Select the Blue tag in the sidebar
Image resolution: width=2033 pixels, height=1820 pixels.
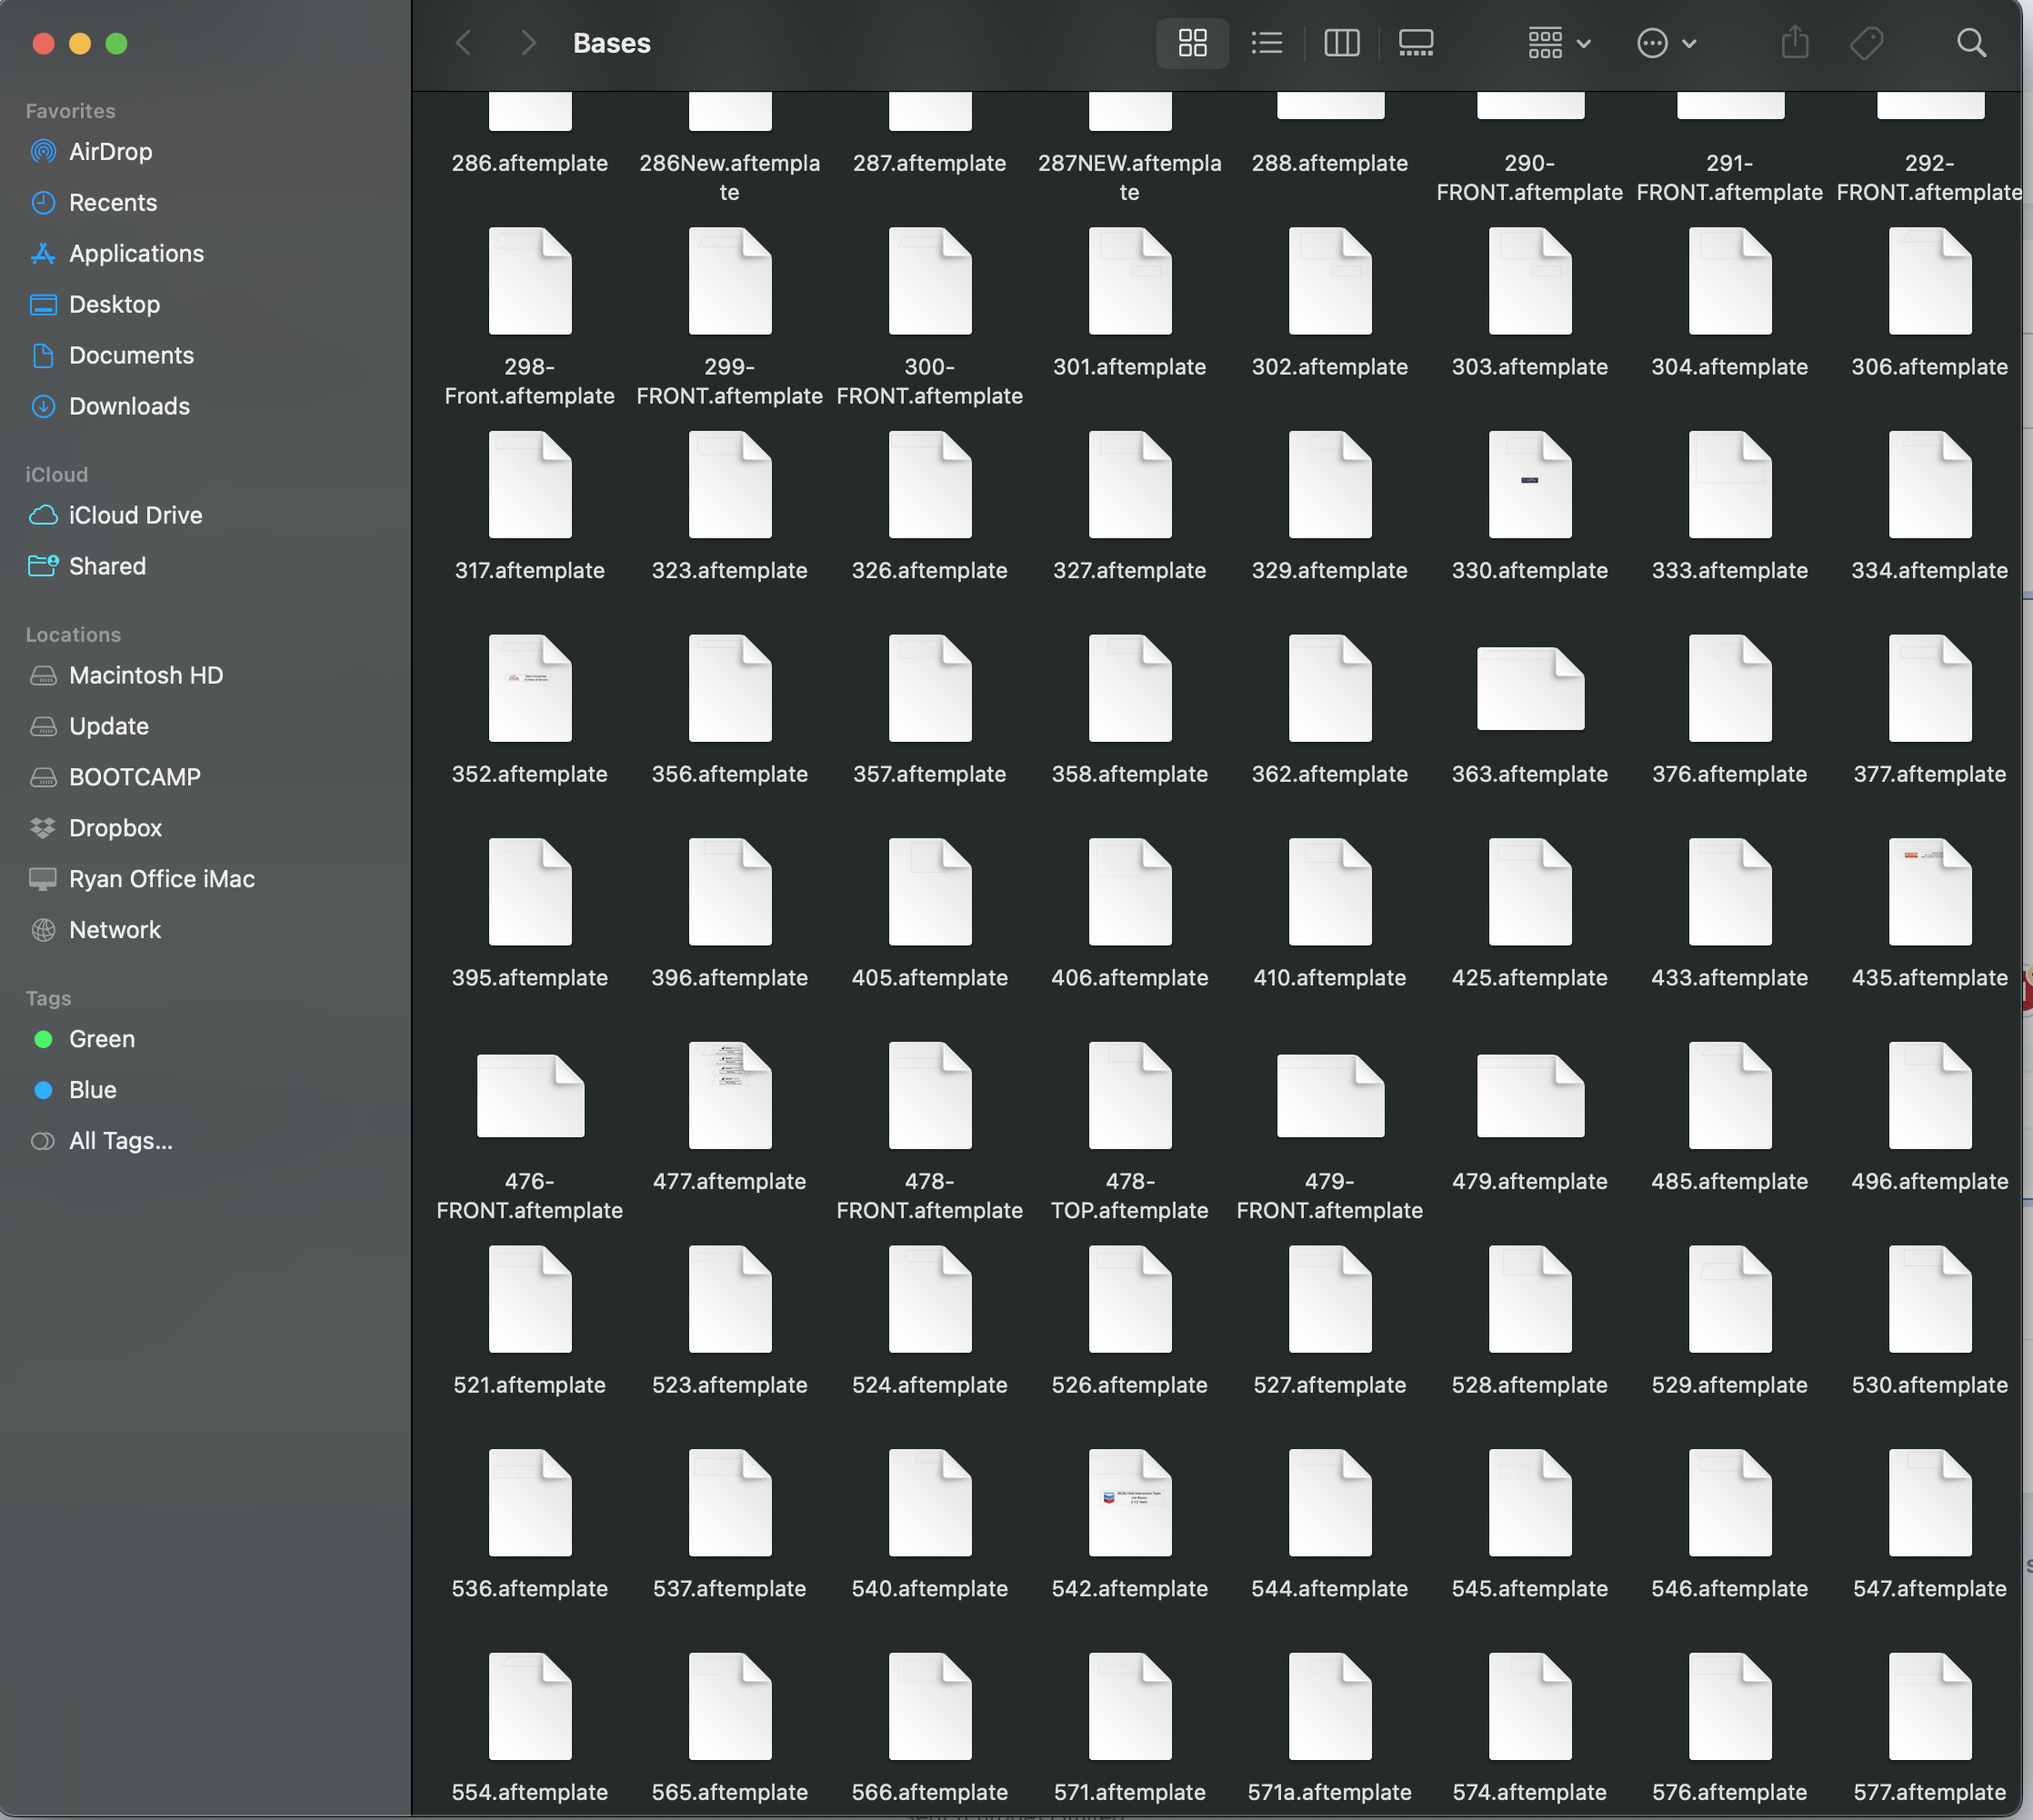[x=93, y=1089]
